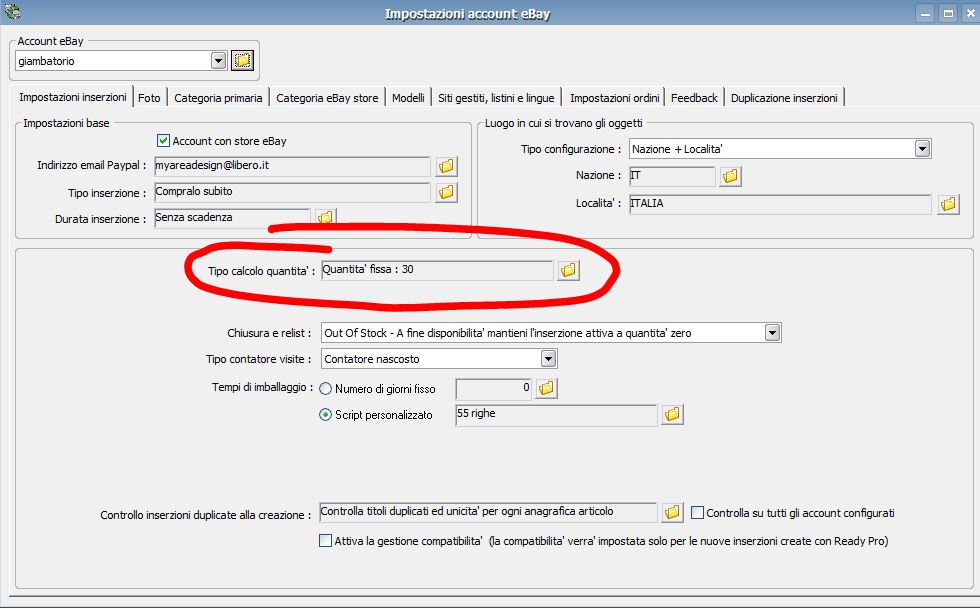Click folder icon beside Numero di giorni fisso value
This screenshot has height=609, width=980.
click(546, 388)
